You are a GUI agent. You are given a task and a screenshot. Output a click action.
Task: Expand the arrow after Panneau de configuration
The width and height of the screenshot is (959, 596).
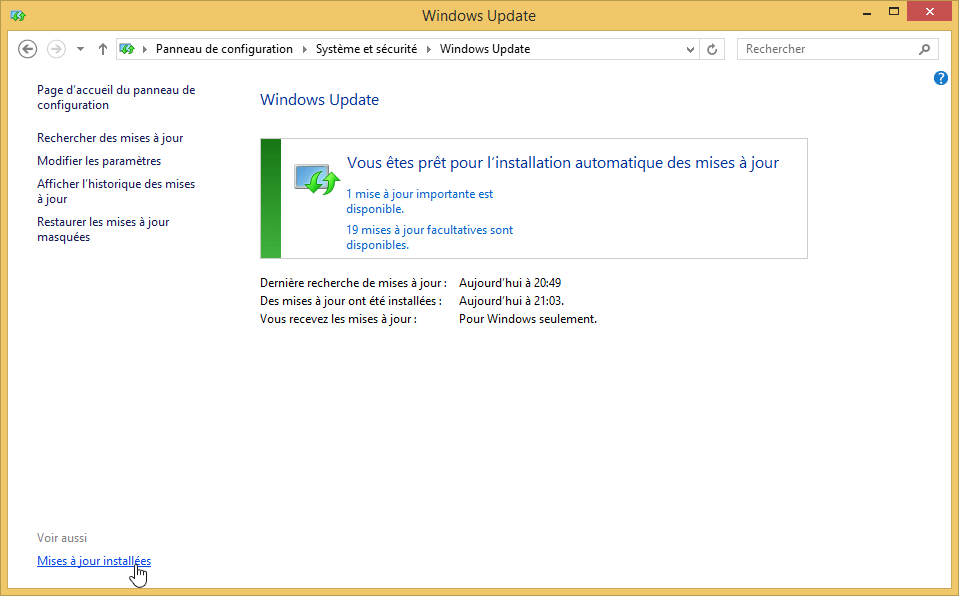click(305, 49)
